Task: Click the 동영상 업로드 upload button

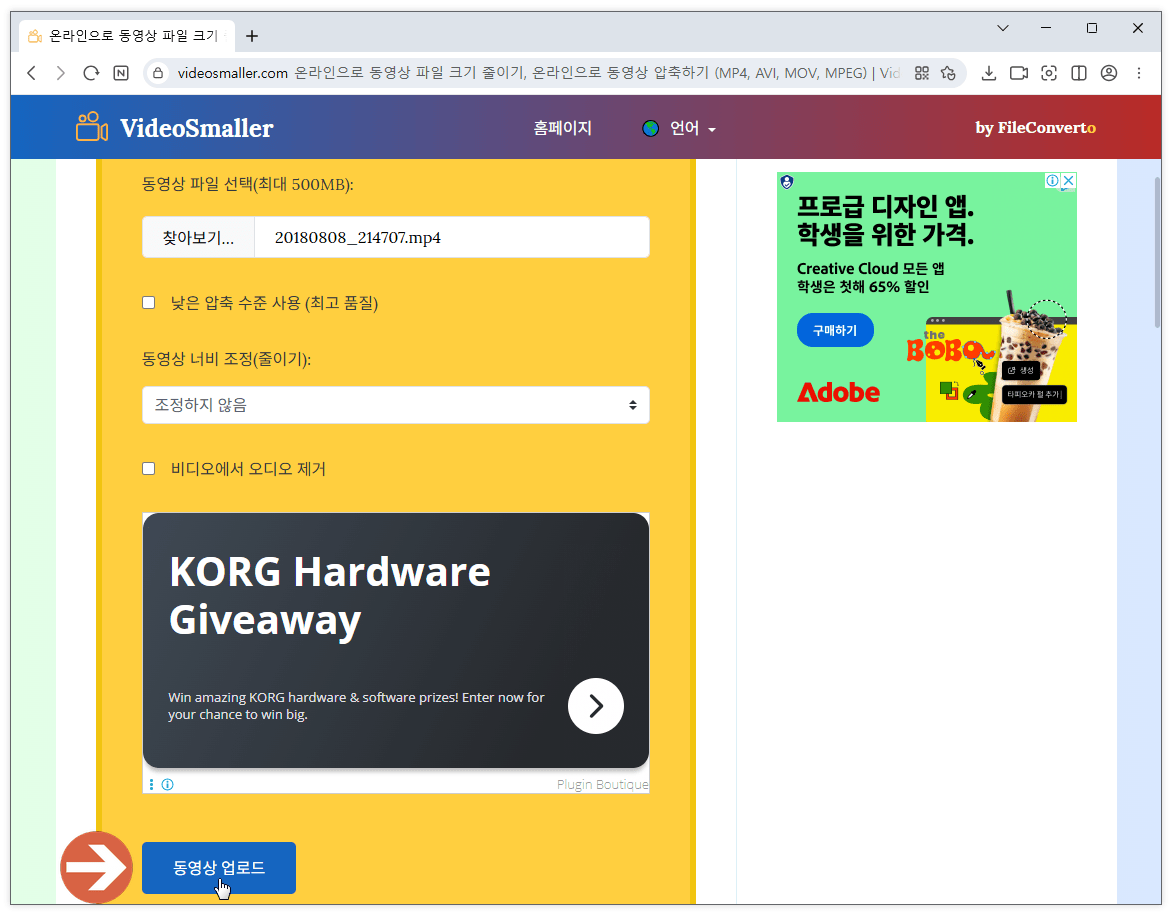Action: [219, 868]
